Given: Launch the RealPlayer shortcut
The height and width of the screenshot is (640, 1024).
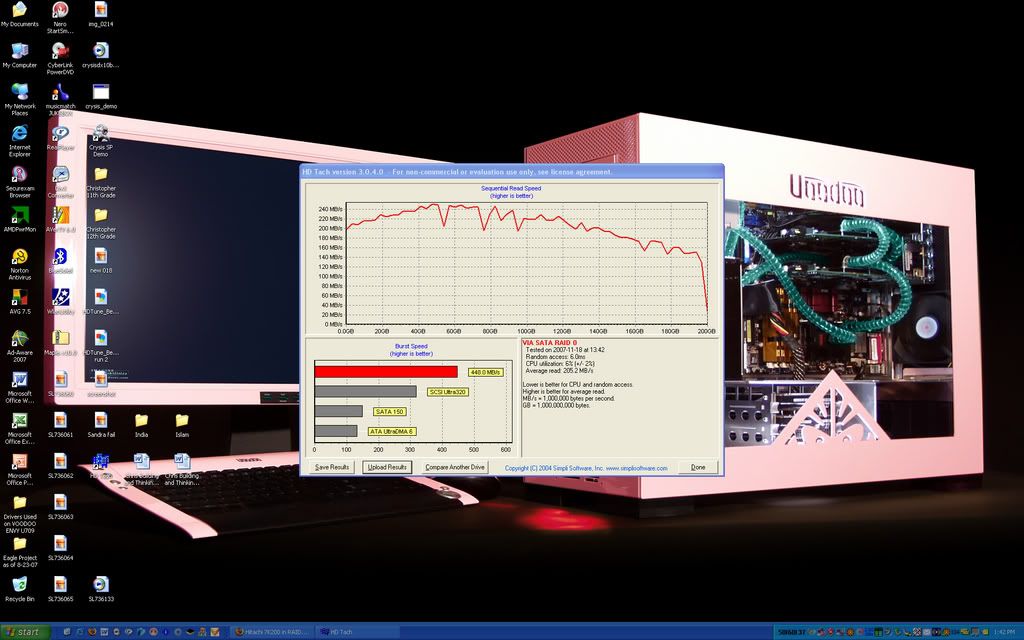Looking at the screenshot, I should (x=60, y=138).
